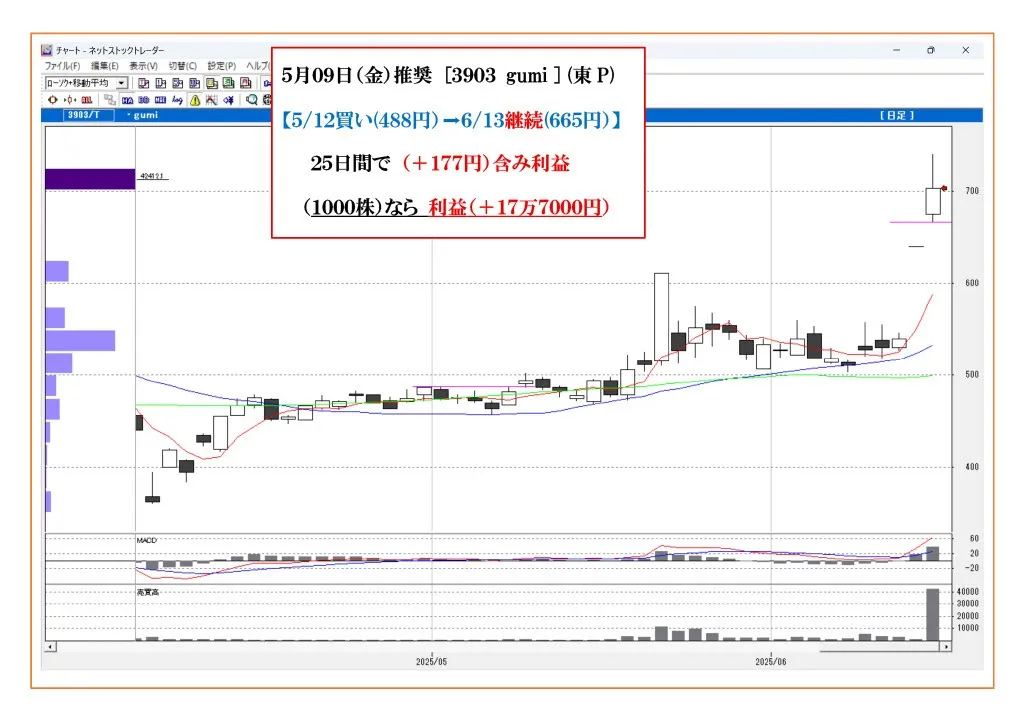The height and width of the screenshot is (726, 1024).
Task: Click the yellow chart window toolbar icon
Action: point(212,84)
